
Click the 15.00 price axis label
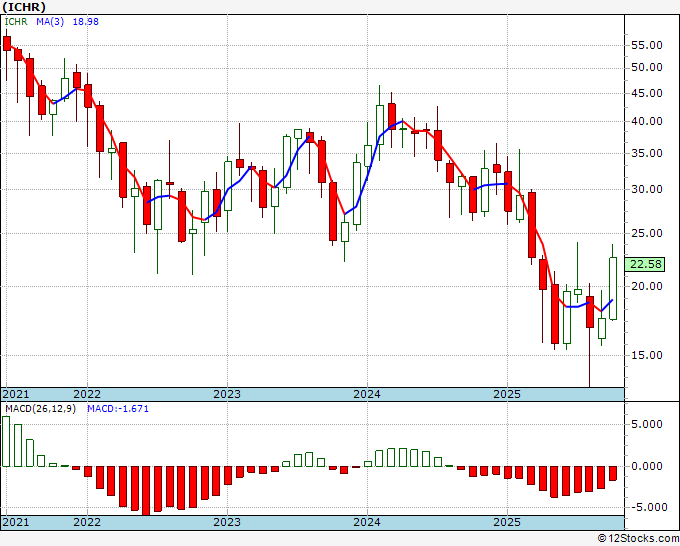pos(646,355)
